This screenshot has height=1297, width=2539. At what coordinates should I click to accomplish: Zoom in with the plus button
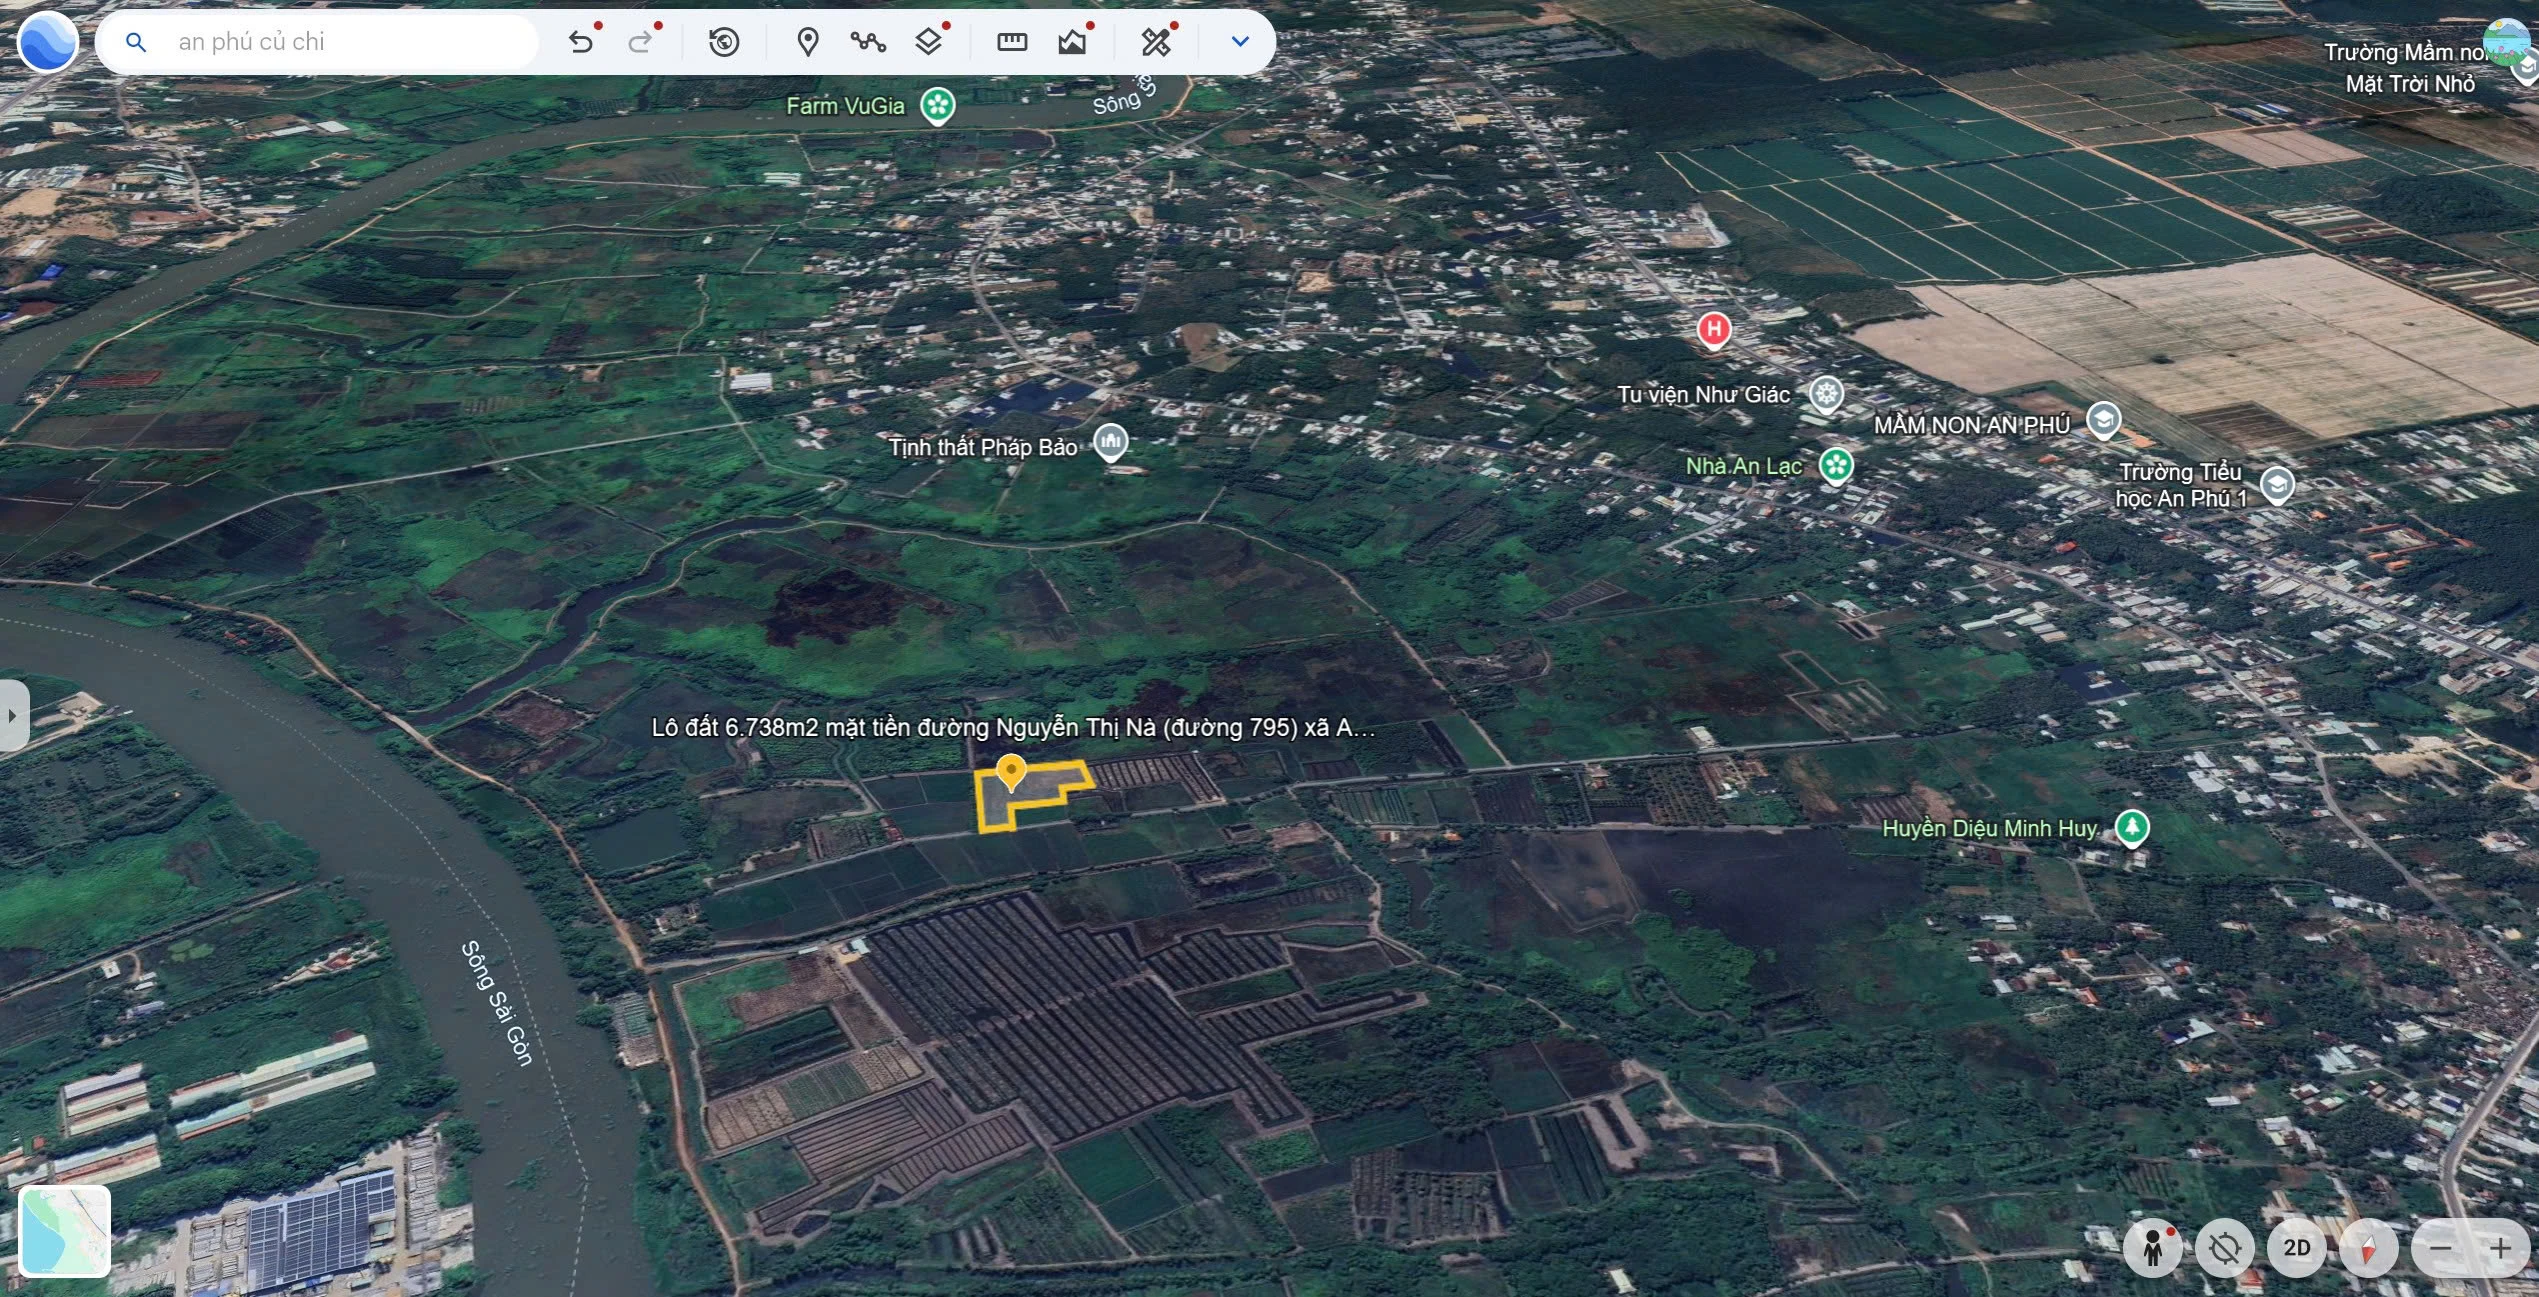pos(2500,1248)
